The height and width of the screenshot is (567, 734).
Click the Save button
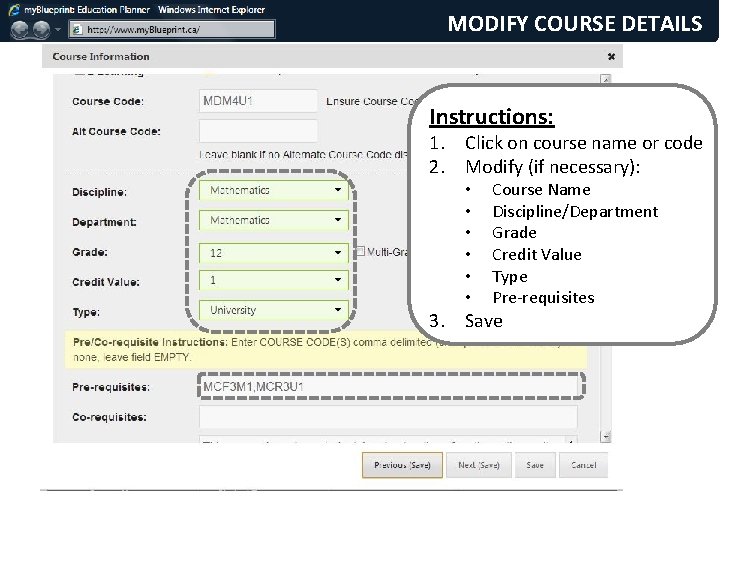[x=535, y=465]
